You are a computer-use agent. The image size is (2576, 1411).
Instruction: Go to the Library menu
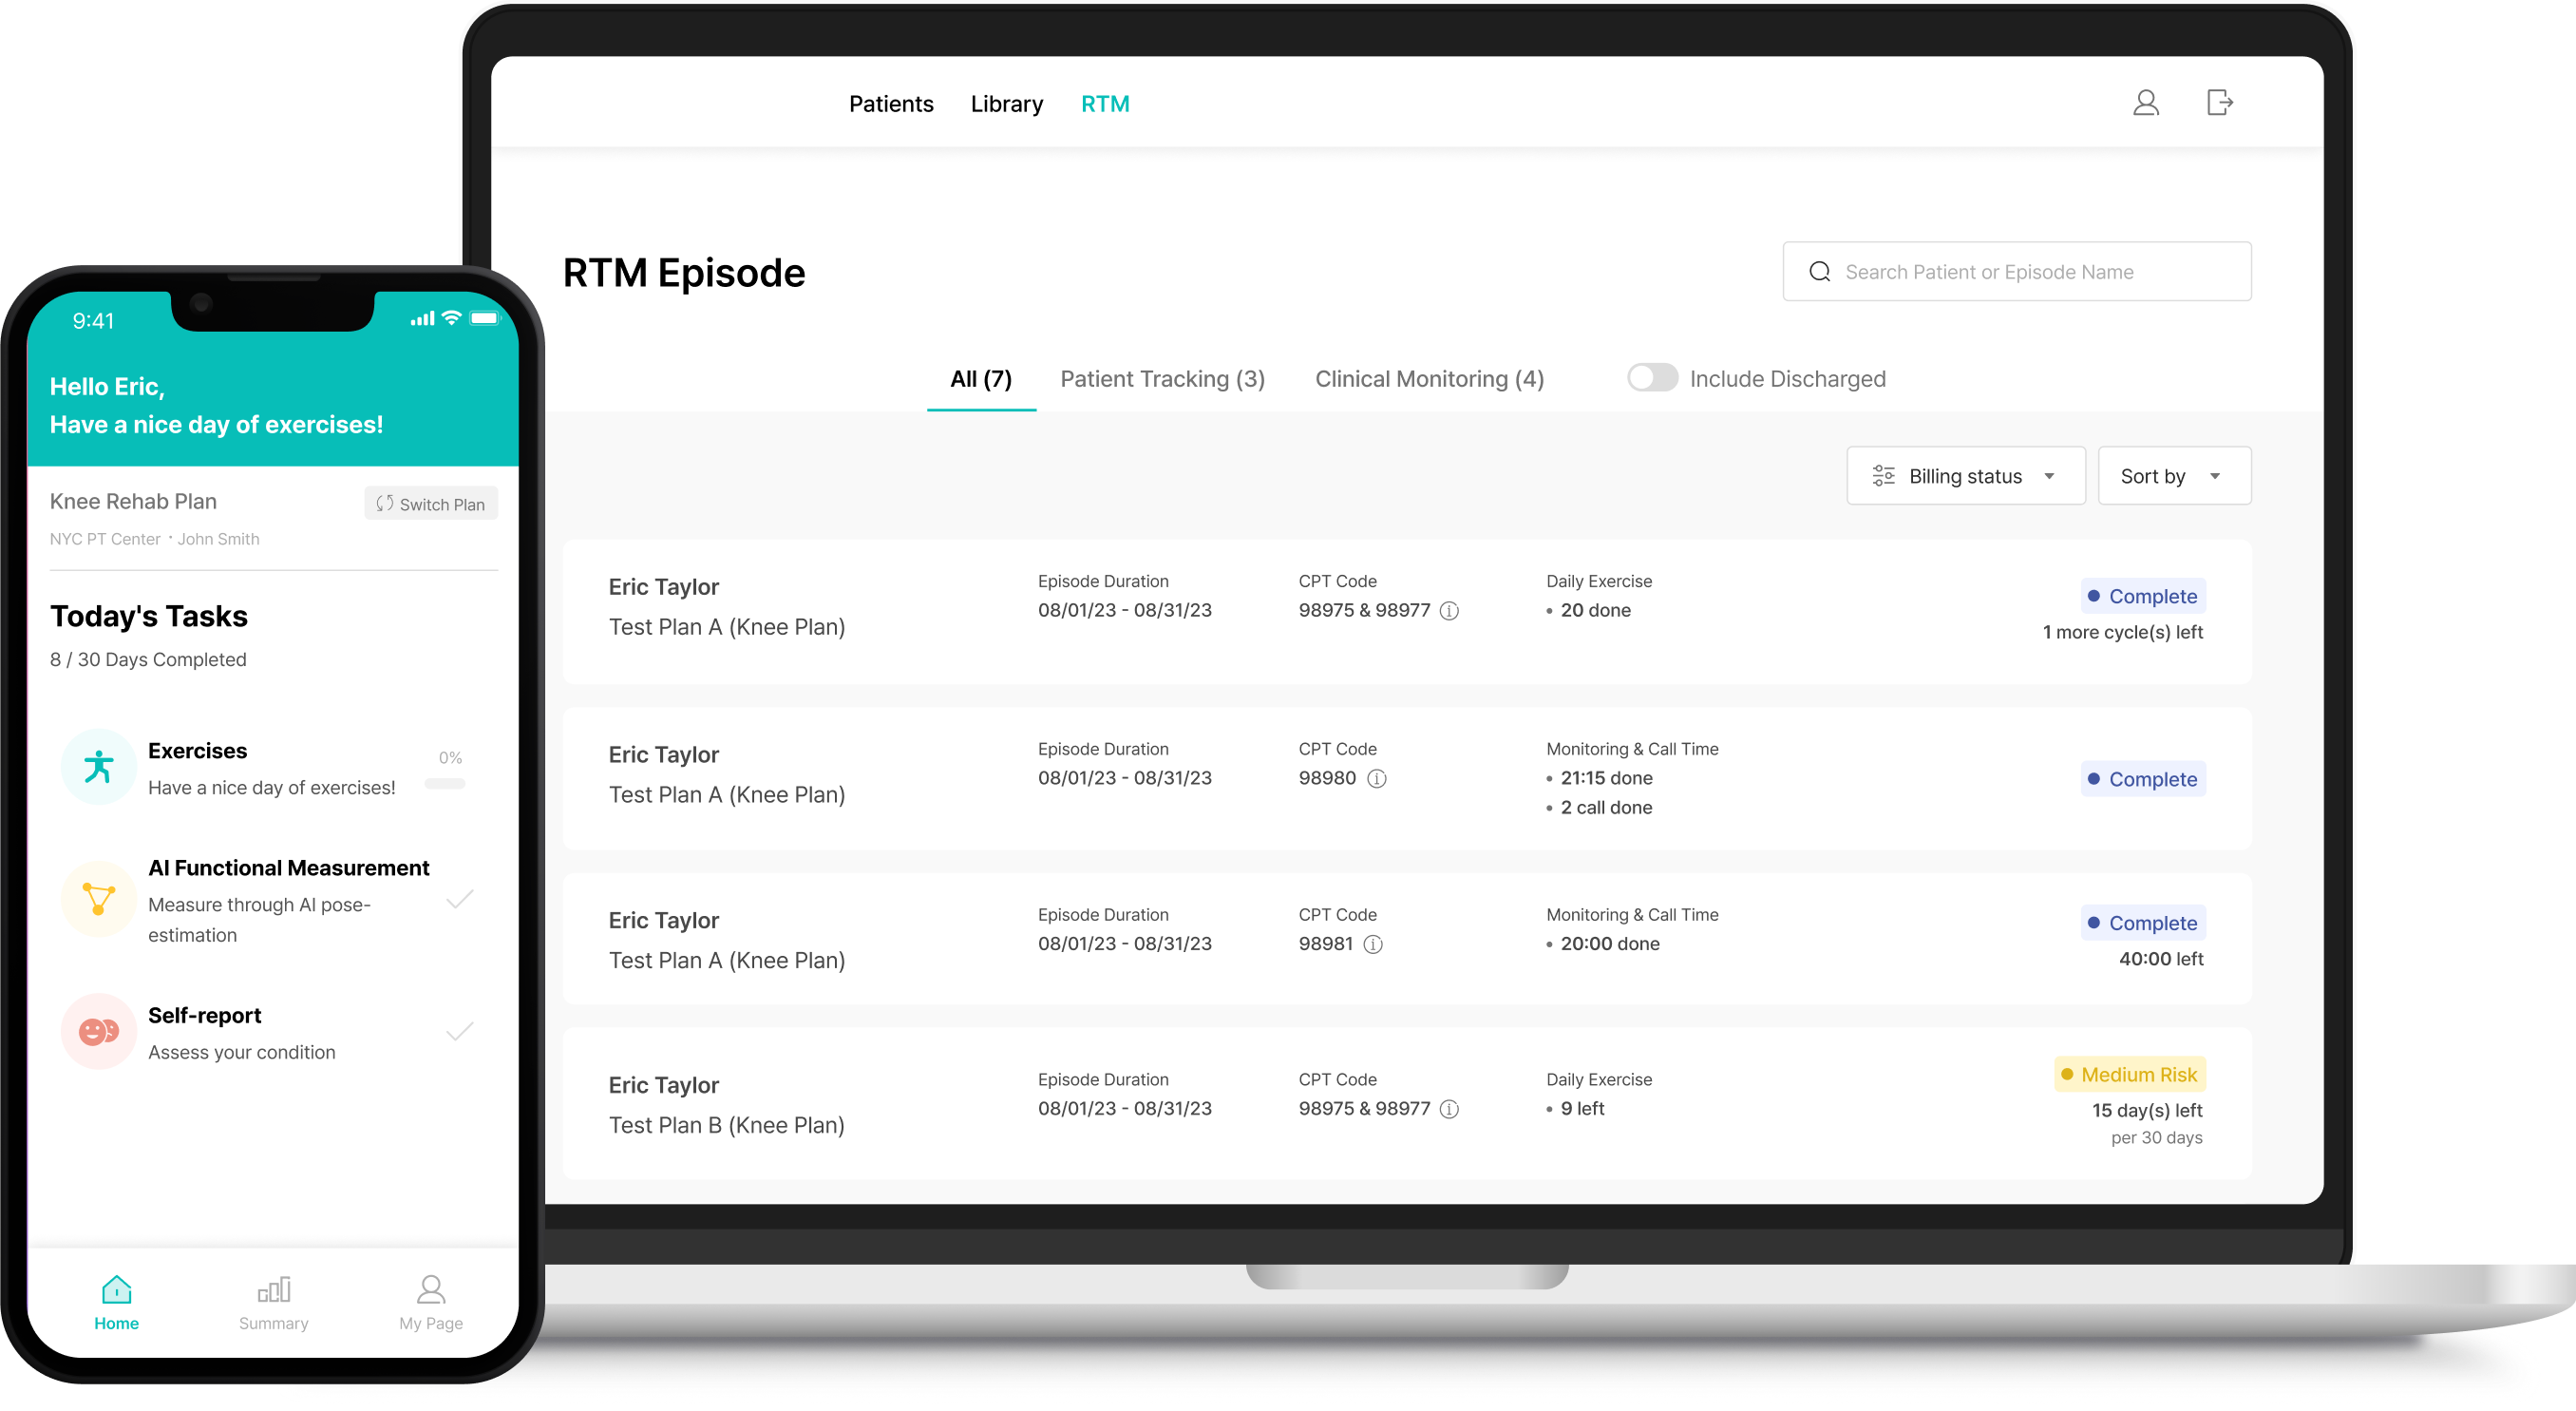click(x=1006, y=104)
